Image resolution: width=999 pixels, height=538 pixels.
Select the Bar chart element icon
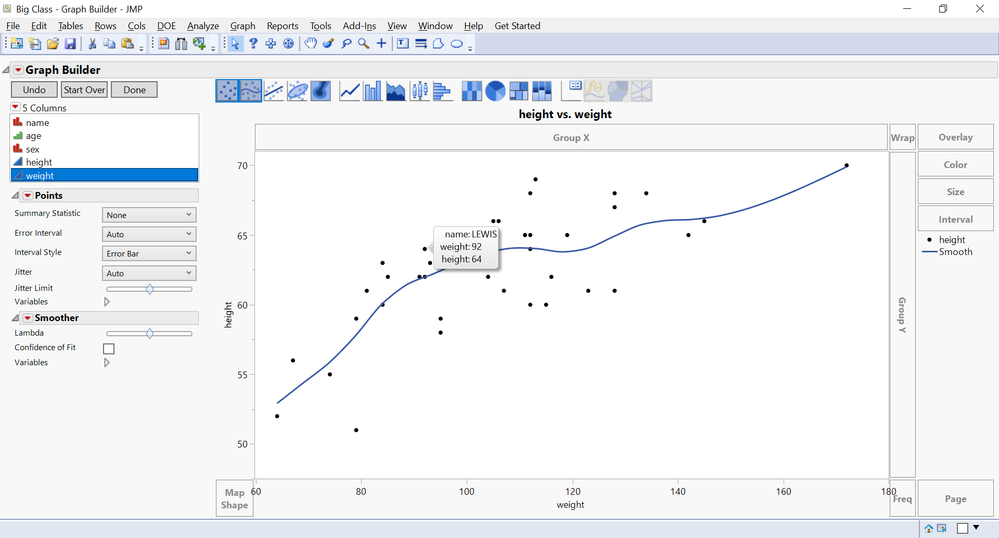pyautogui.click(x=373, y=91)
